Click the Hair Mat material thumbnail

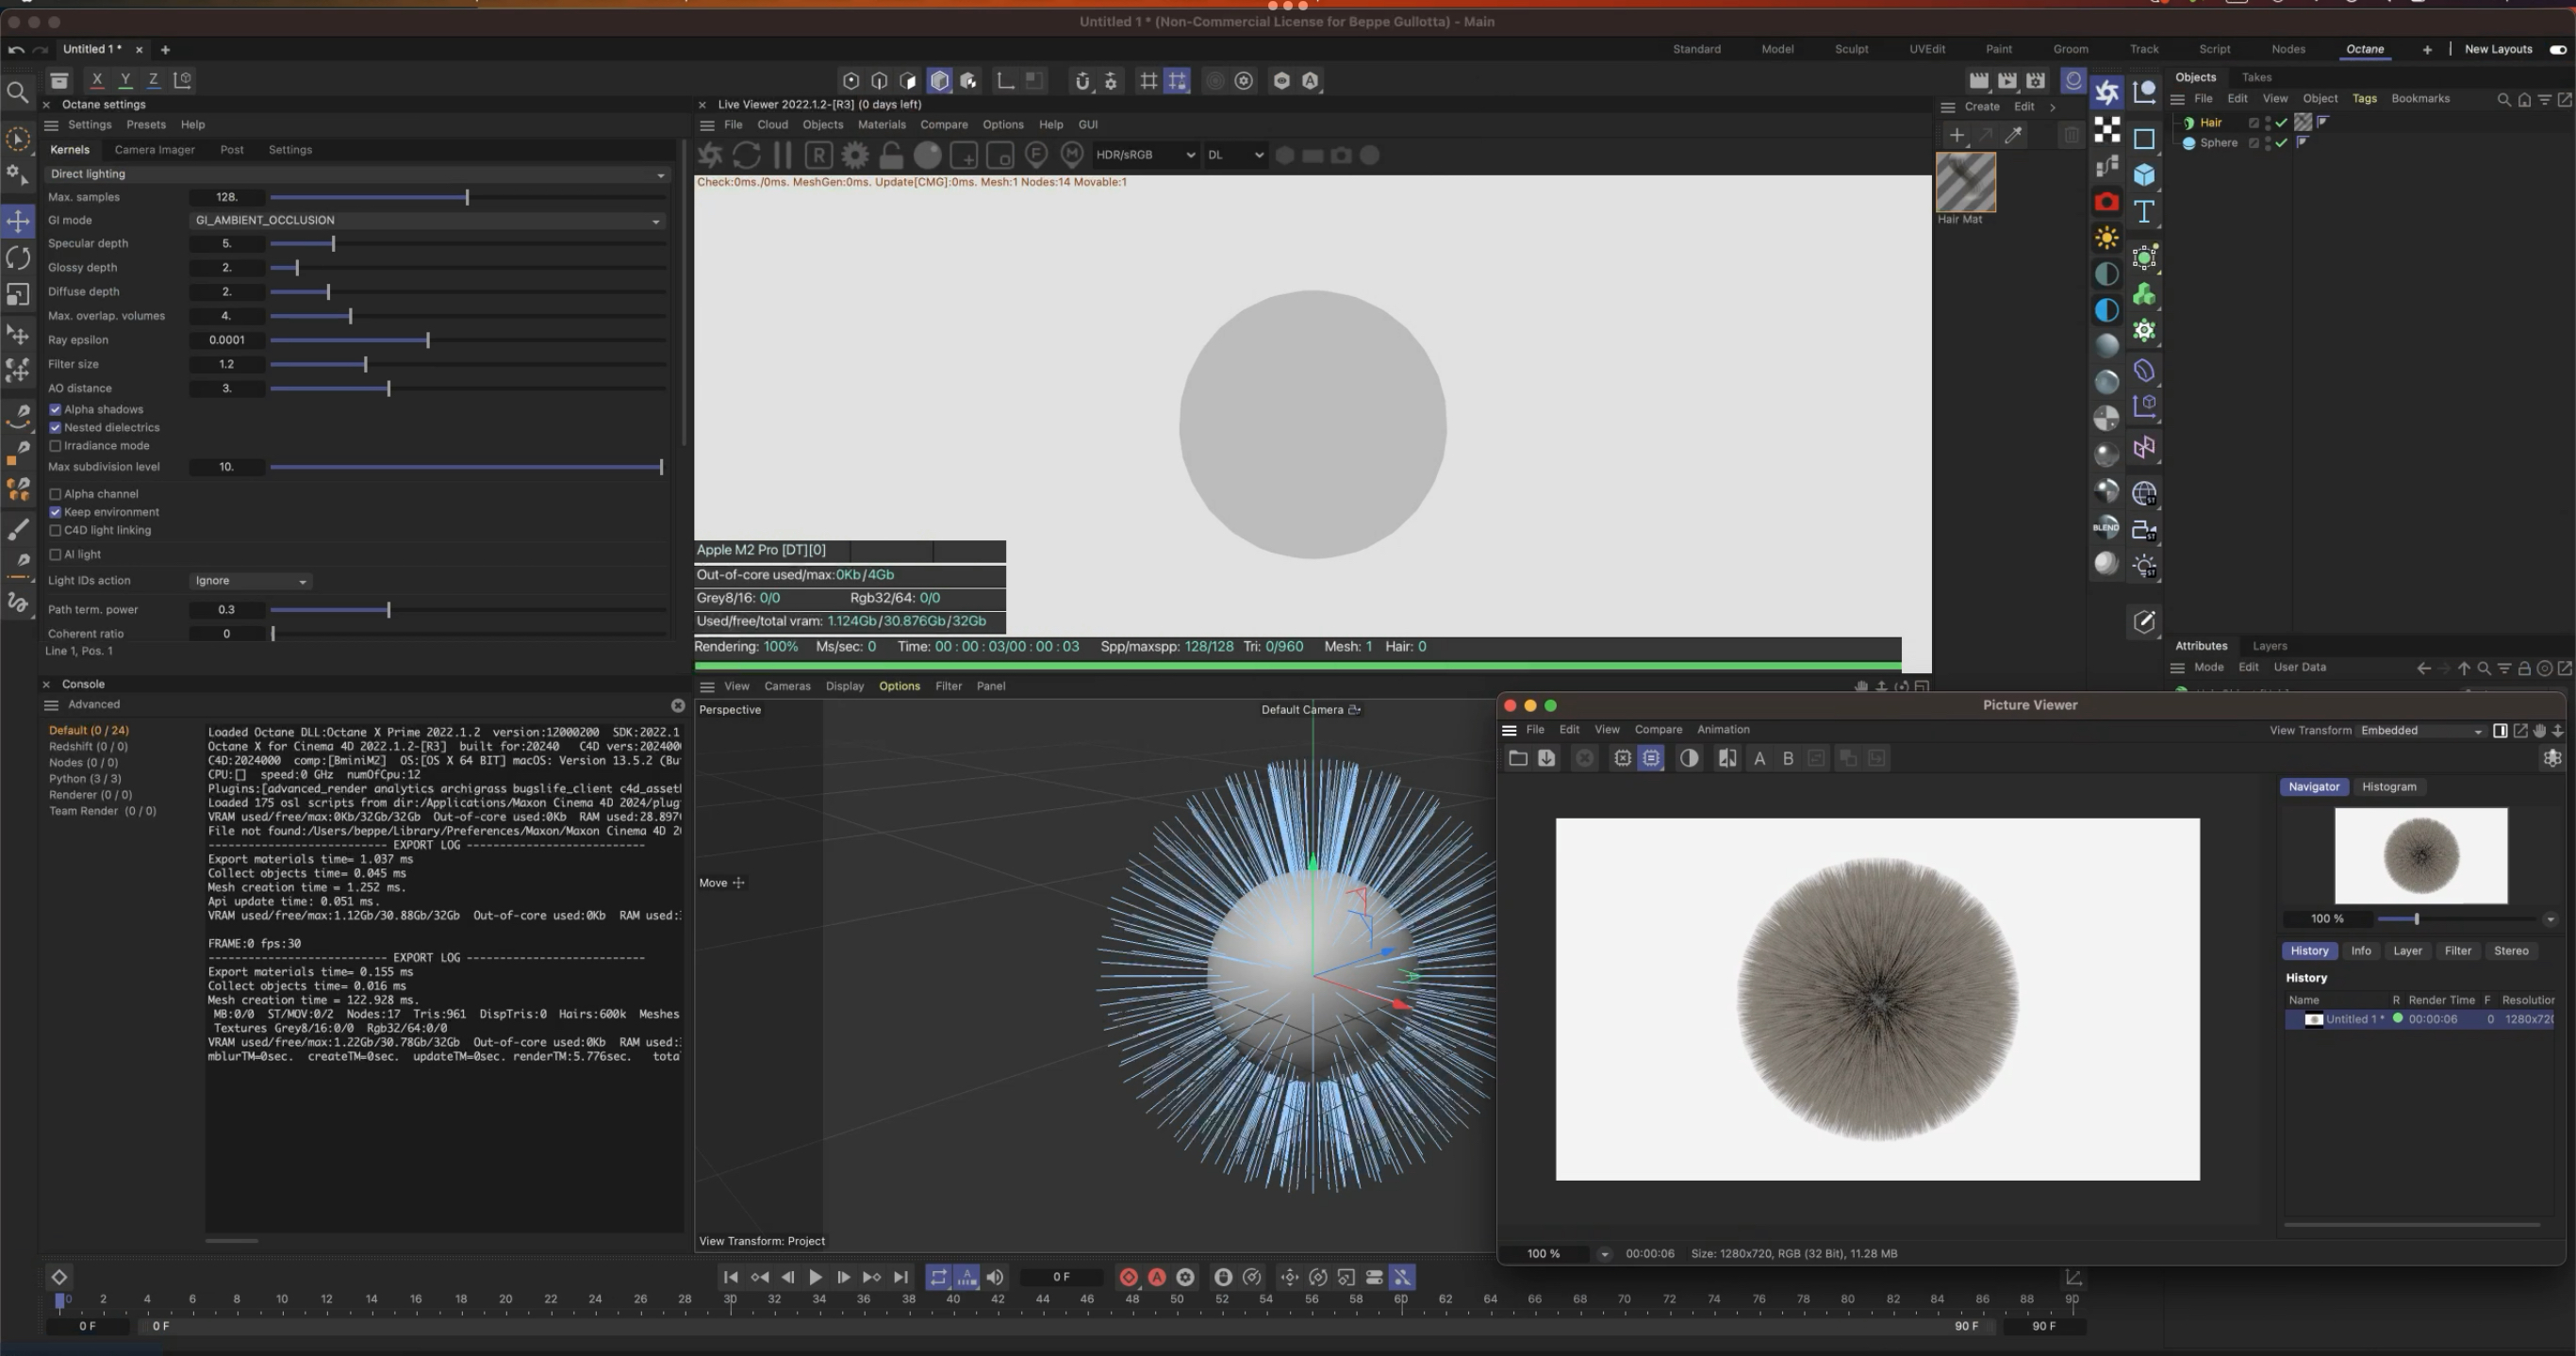click(1966, 182)
